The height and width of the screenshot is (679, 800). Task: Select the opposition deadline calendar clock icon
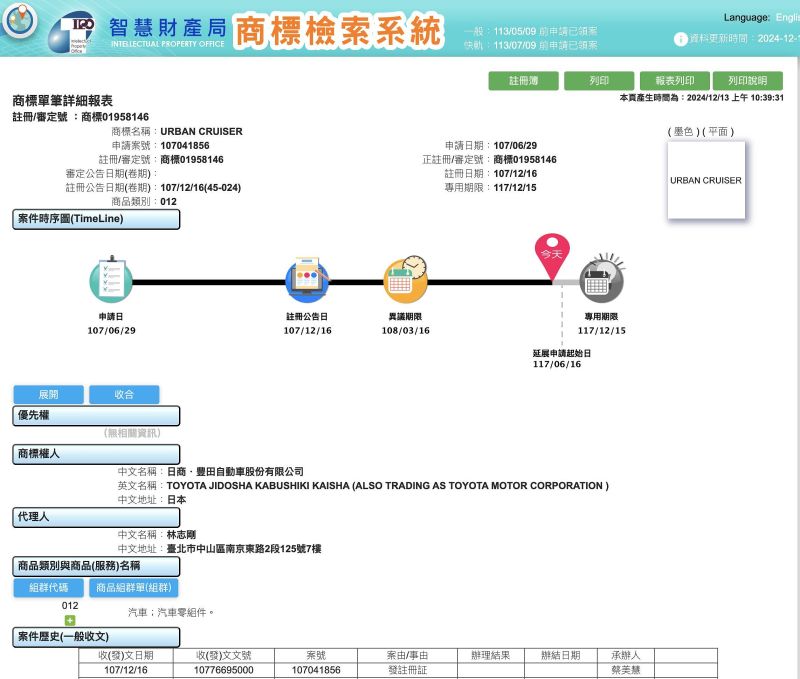(406, 280)
